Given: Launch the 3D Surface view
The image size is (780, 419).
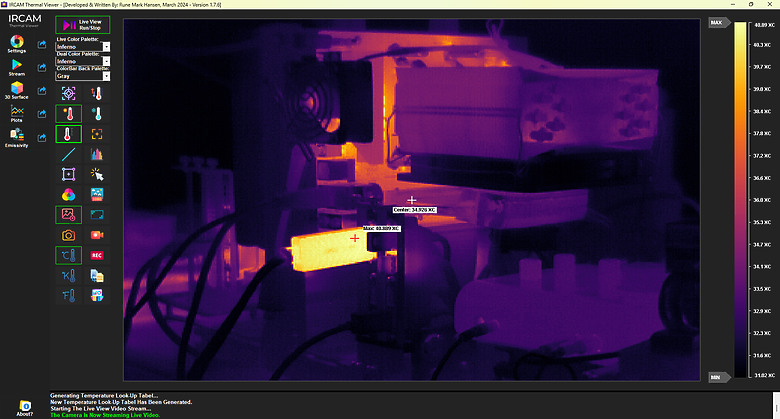Looking at the screenshot, I should click(16, 91).
